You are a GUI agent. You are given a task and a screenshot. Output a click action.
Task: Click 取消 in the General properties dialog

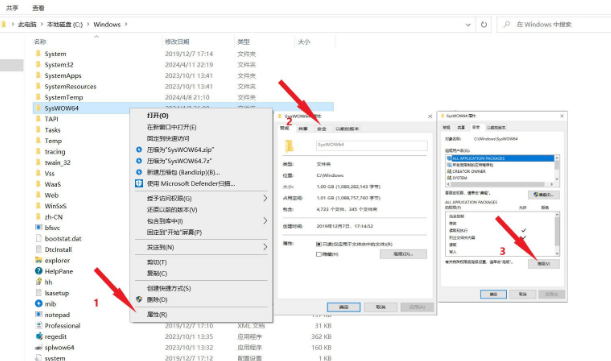(x=381, y=307)
